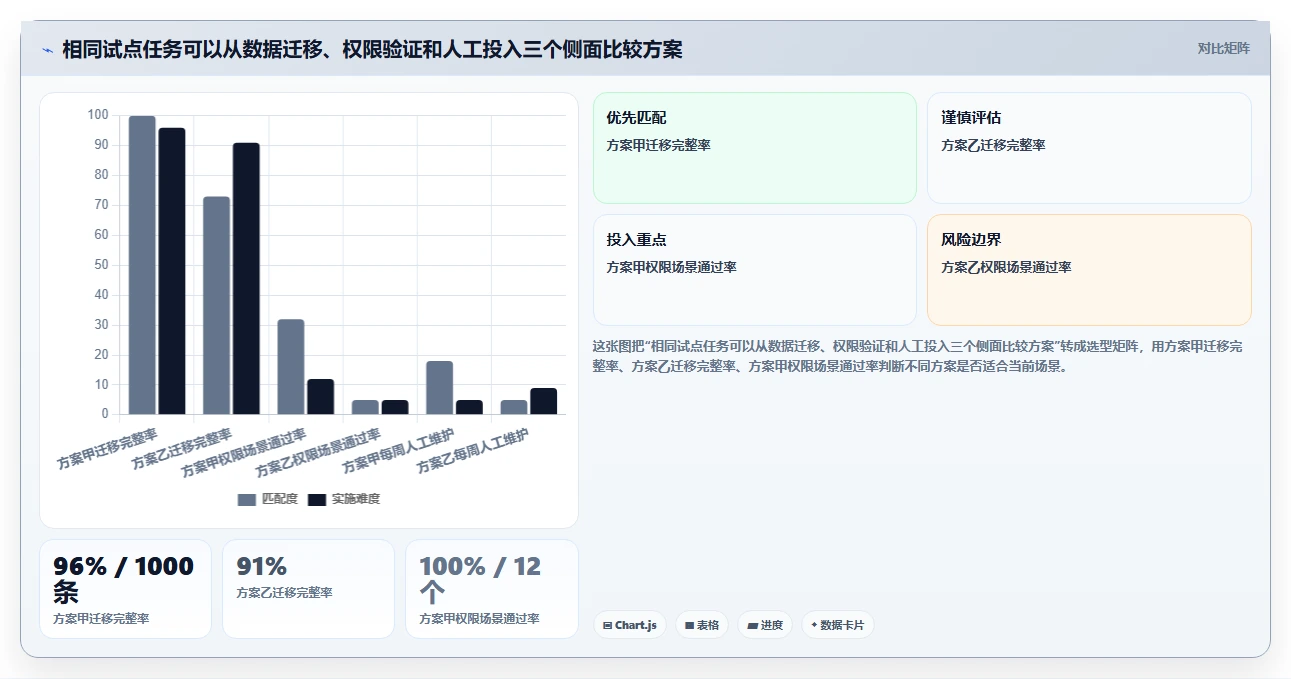
Task: Click the 方案乙每周人工维护 实施难度 bar
Action: coord(544,401)
